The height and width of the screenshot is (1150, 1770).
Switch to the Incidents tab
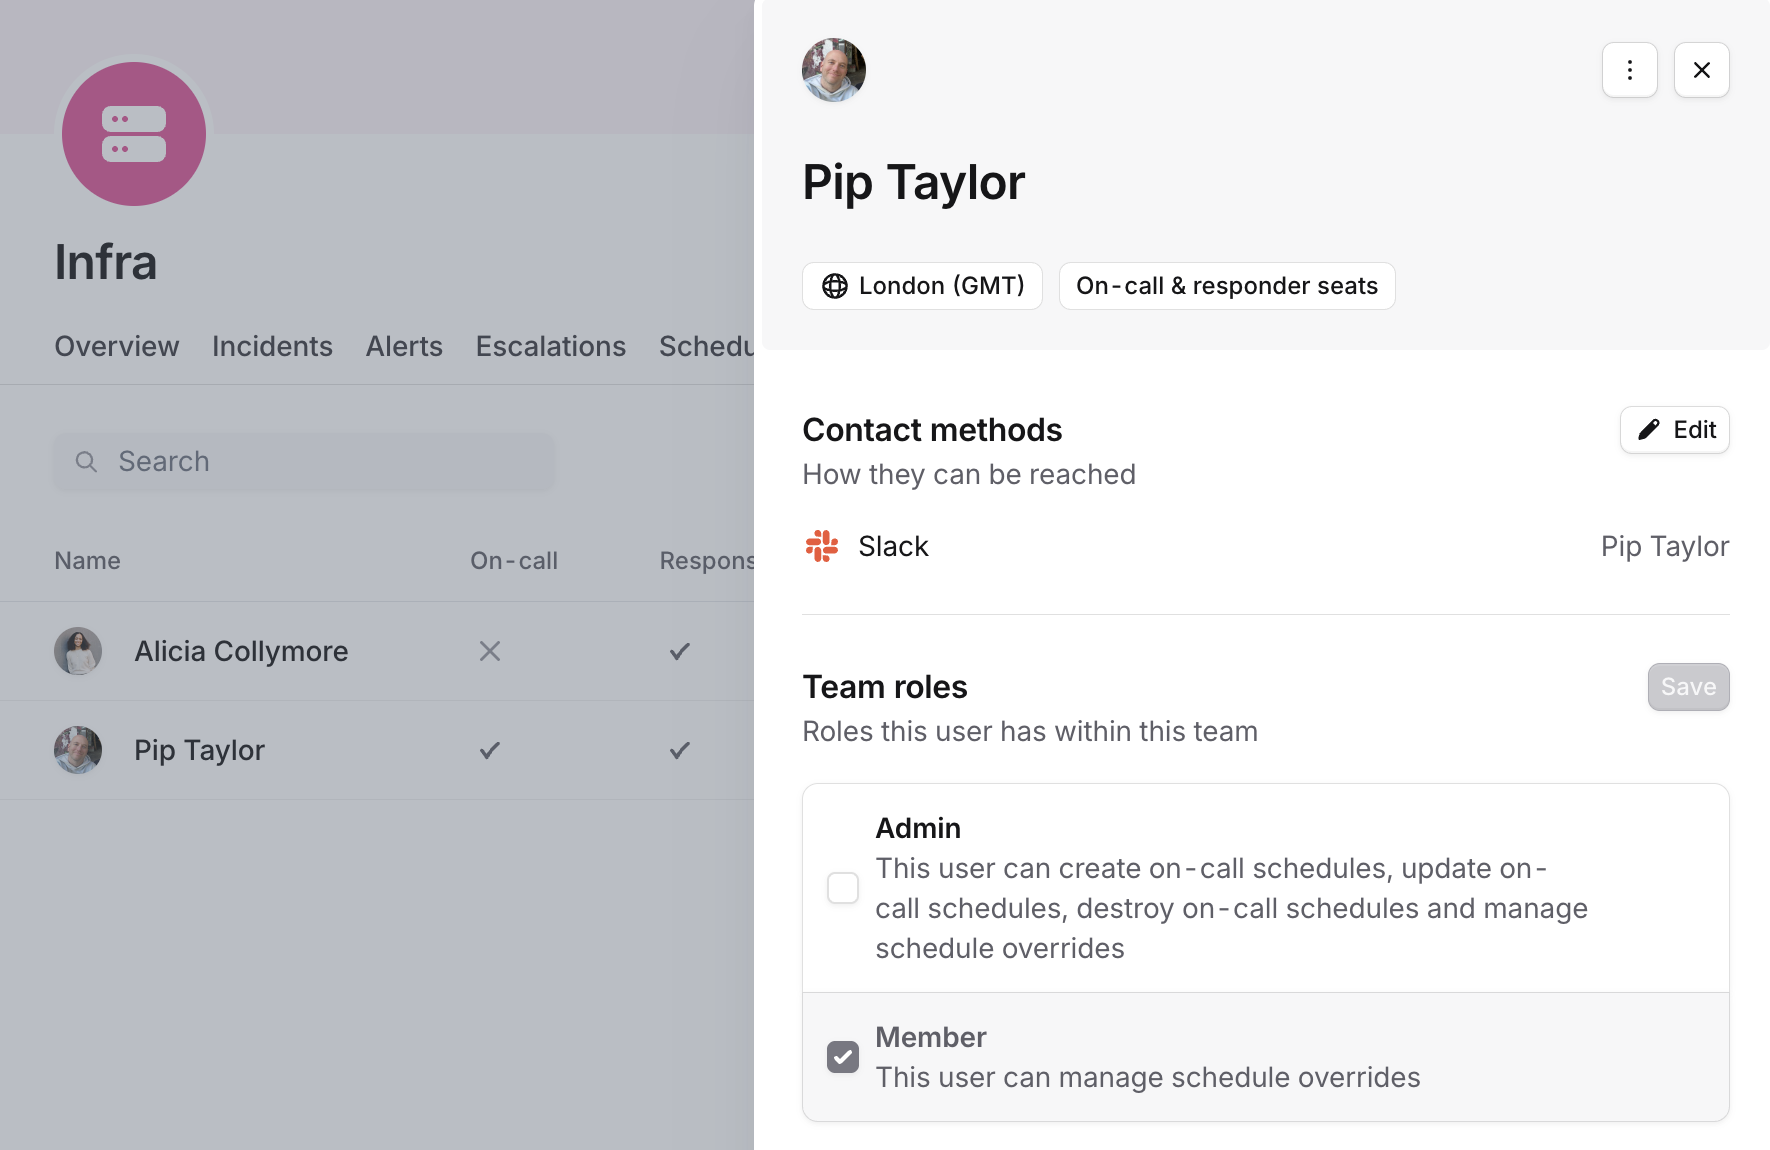coord(272,346)
